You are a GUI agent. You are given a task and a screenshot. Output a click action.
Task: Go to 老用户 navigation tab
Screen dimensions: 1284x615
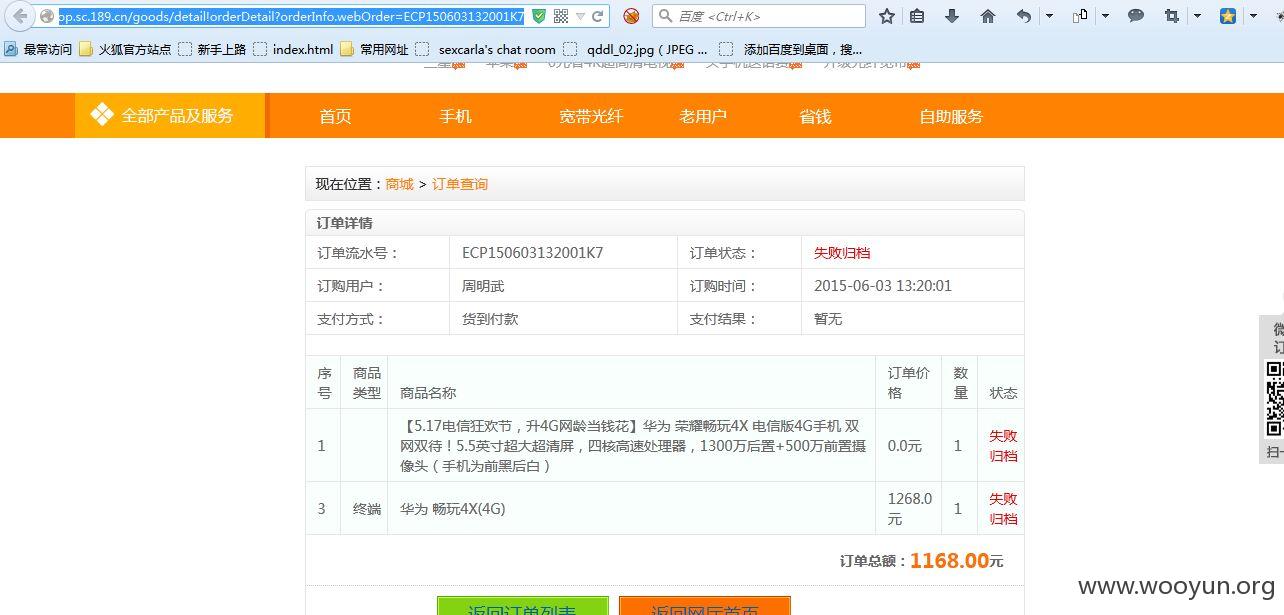[x=703, y=116]
